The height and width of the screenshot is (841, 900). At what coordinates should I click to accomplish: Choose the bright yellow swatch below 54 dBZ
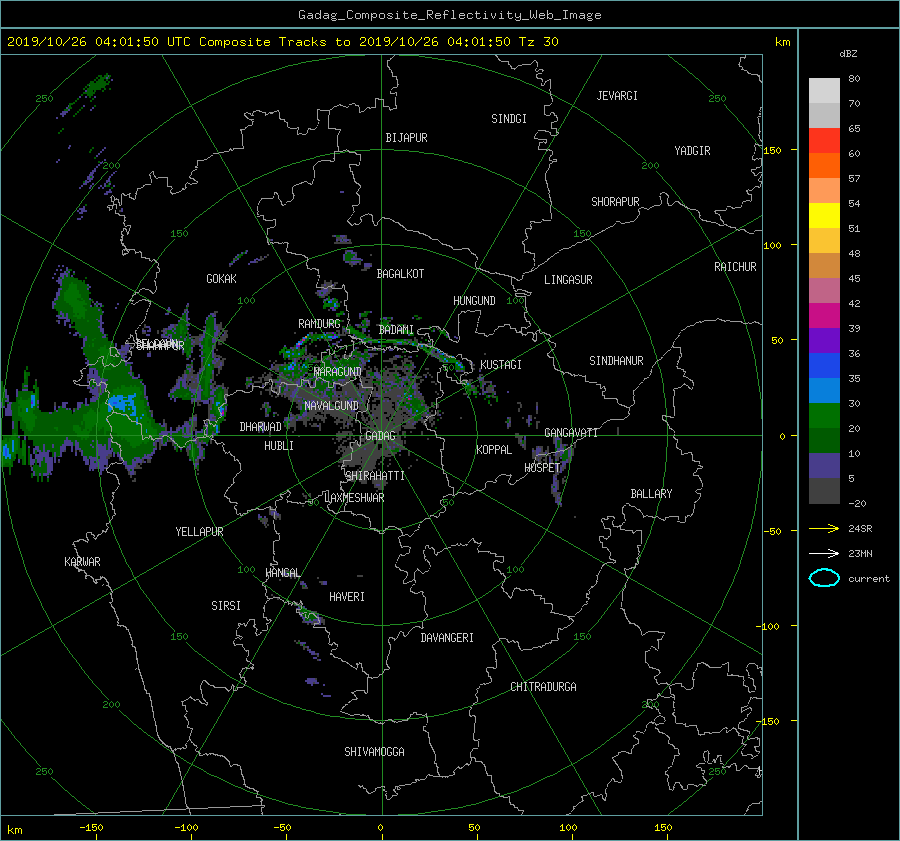click(x=824, y=215)
